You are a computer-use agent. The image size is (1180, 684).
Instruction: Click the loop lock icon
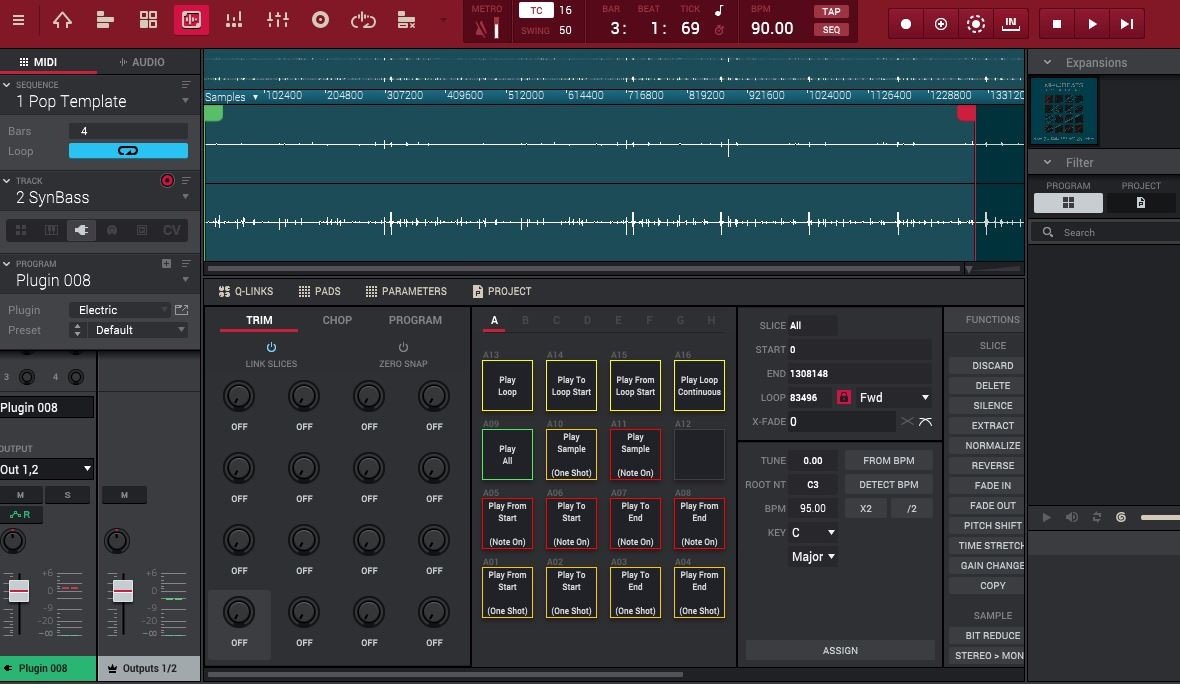coord(843,397)
